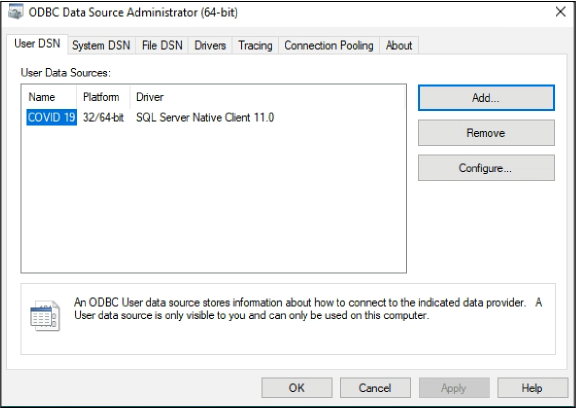Click the ODBC app icon in title bar
This screenshot has height=409, width=576.
[x=15, y=12]
